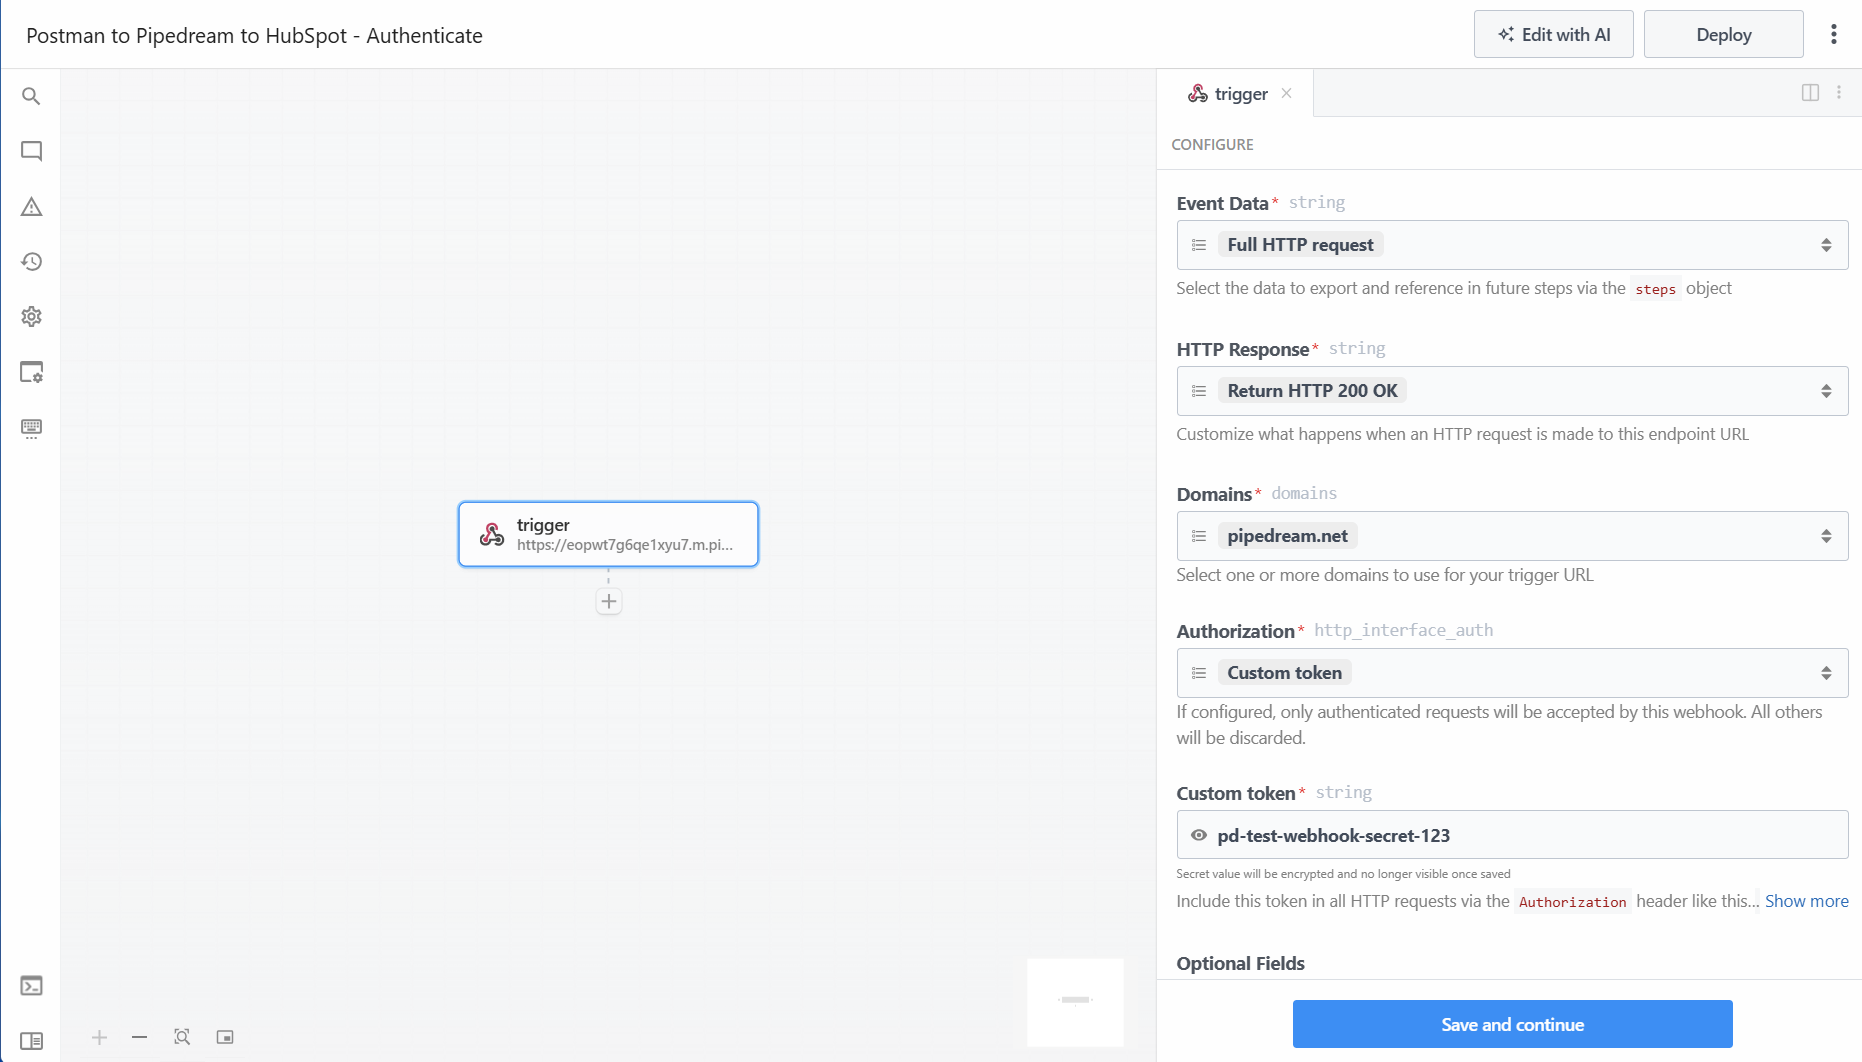
Task: Open workflow settings from sidebar
Action: pos(31,317)
